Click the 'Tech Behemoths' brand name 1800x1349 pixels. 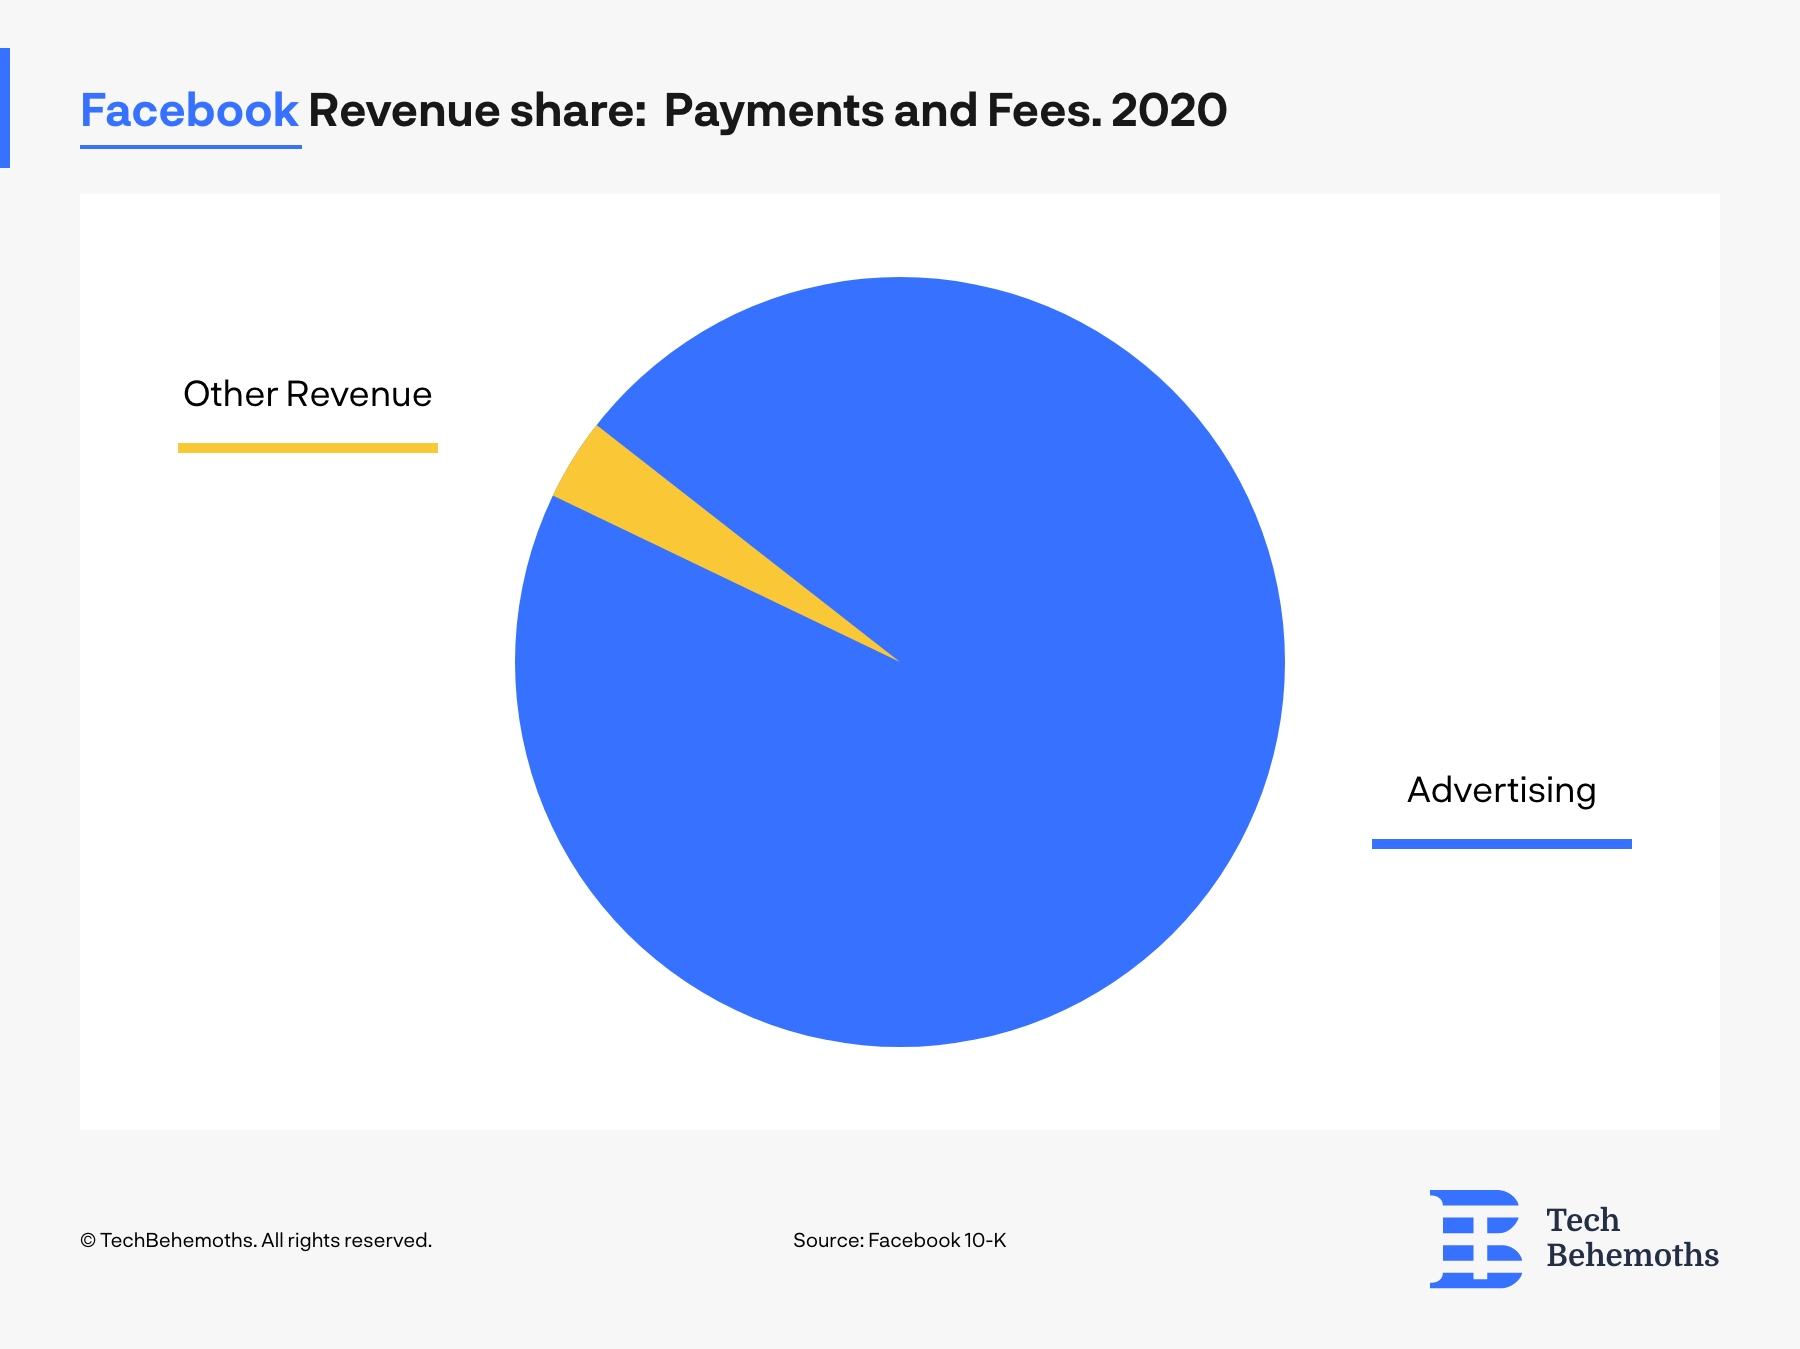[x=1632, y=1237]
